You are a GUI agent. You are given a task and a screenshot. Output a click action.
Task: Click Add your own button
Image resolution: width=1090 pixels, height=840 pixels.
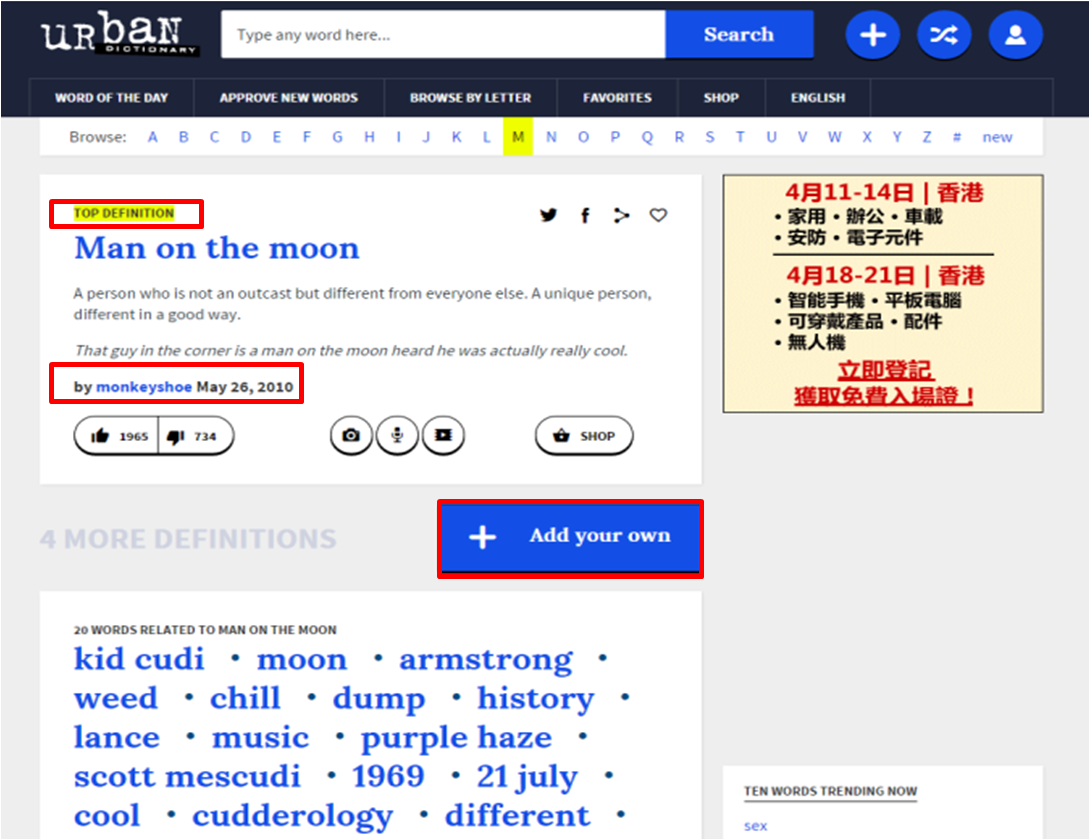coord(570,538)
